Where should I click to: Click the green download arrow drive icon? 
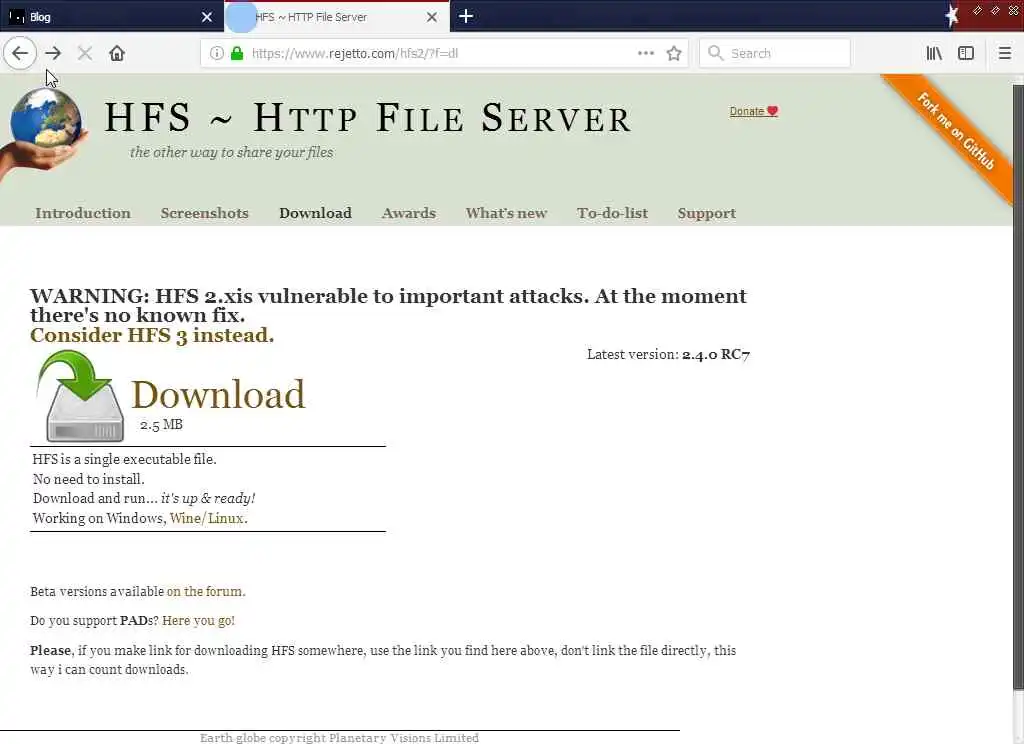click(x=81, y=396)
